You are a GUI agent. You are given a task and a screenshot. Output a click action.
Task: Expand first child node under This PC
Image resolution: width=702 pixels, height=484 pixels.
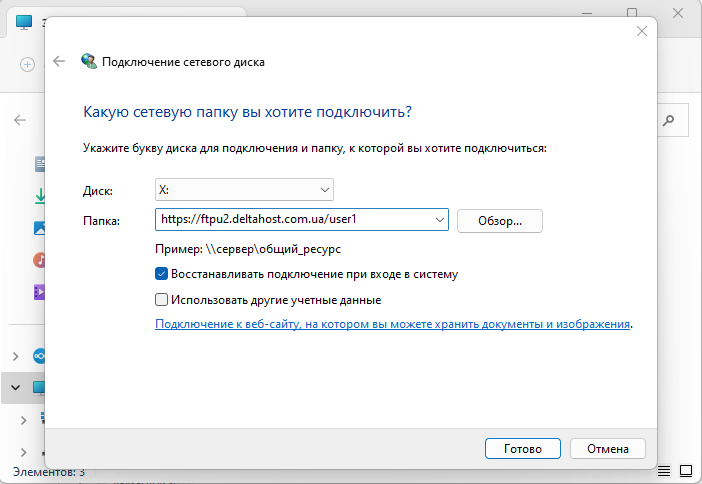point(23,420)
